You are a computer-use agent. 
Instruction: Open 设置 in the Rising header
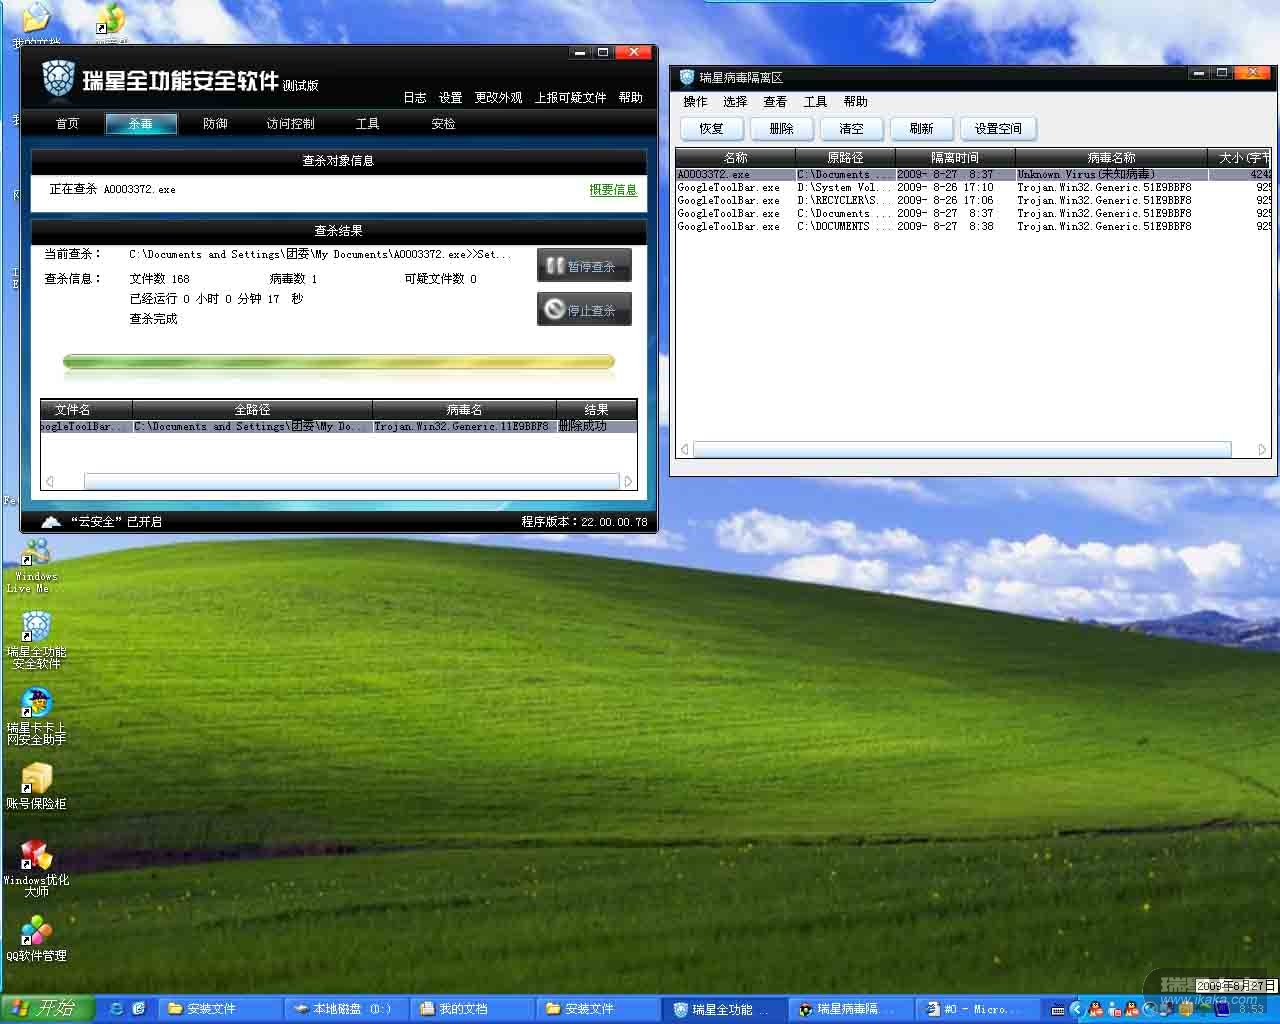451,98
